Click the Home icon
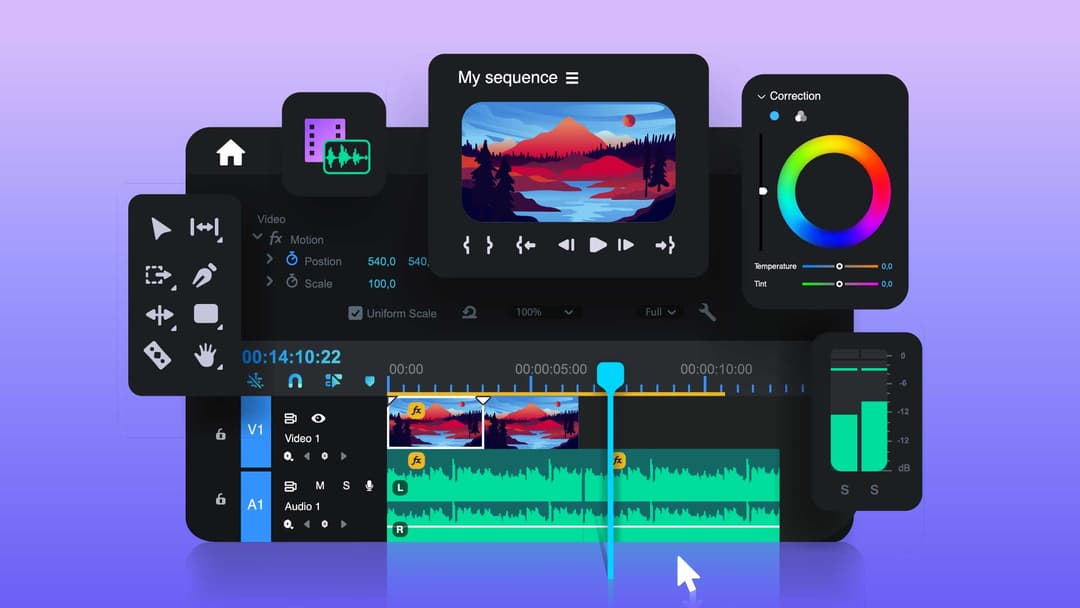This screenshot has width=1080, height=608. point(231,153)
